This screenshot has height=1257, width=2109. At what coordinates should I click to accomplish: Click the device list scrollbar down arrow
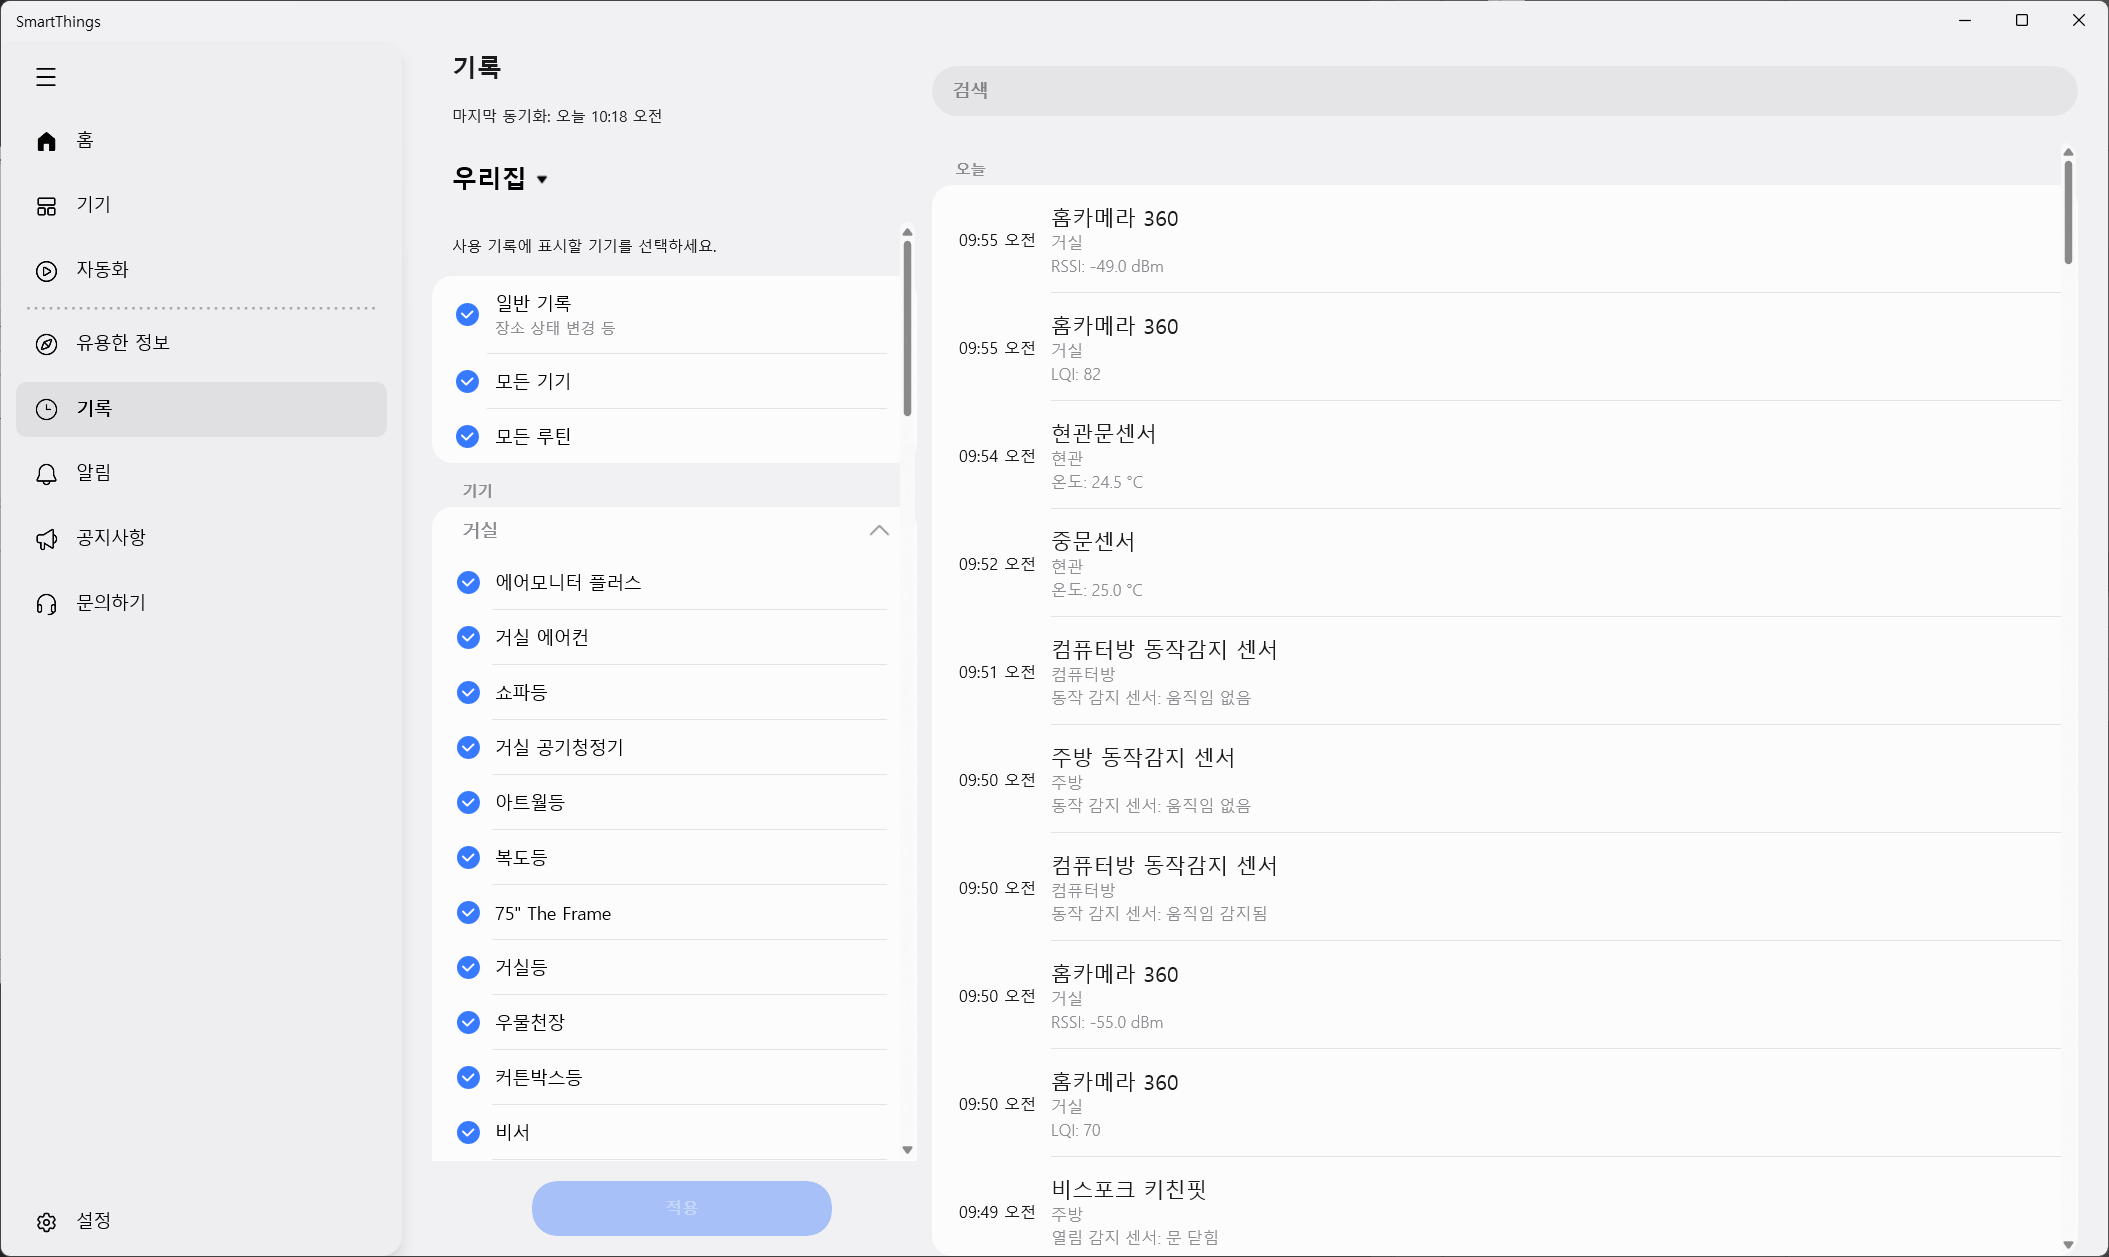tap(907, 1150)
